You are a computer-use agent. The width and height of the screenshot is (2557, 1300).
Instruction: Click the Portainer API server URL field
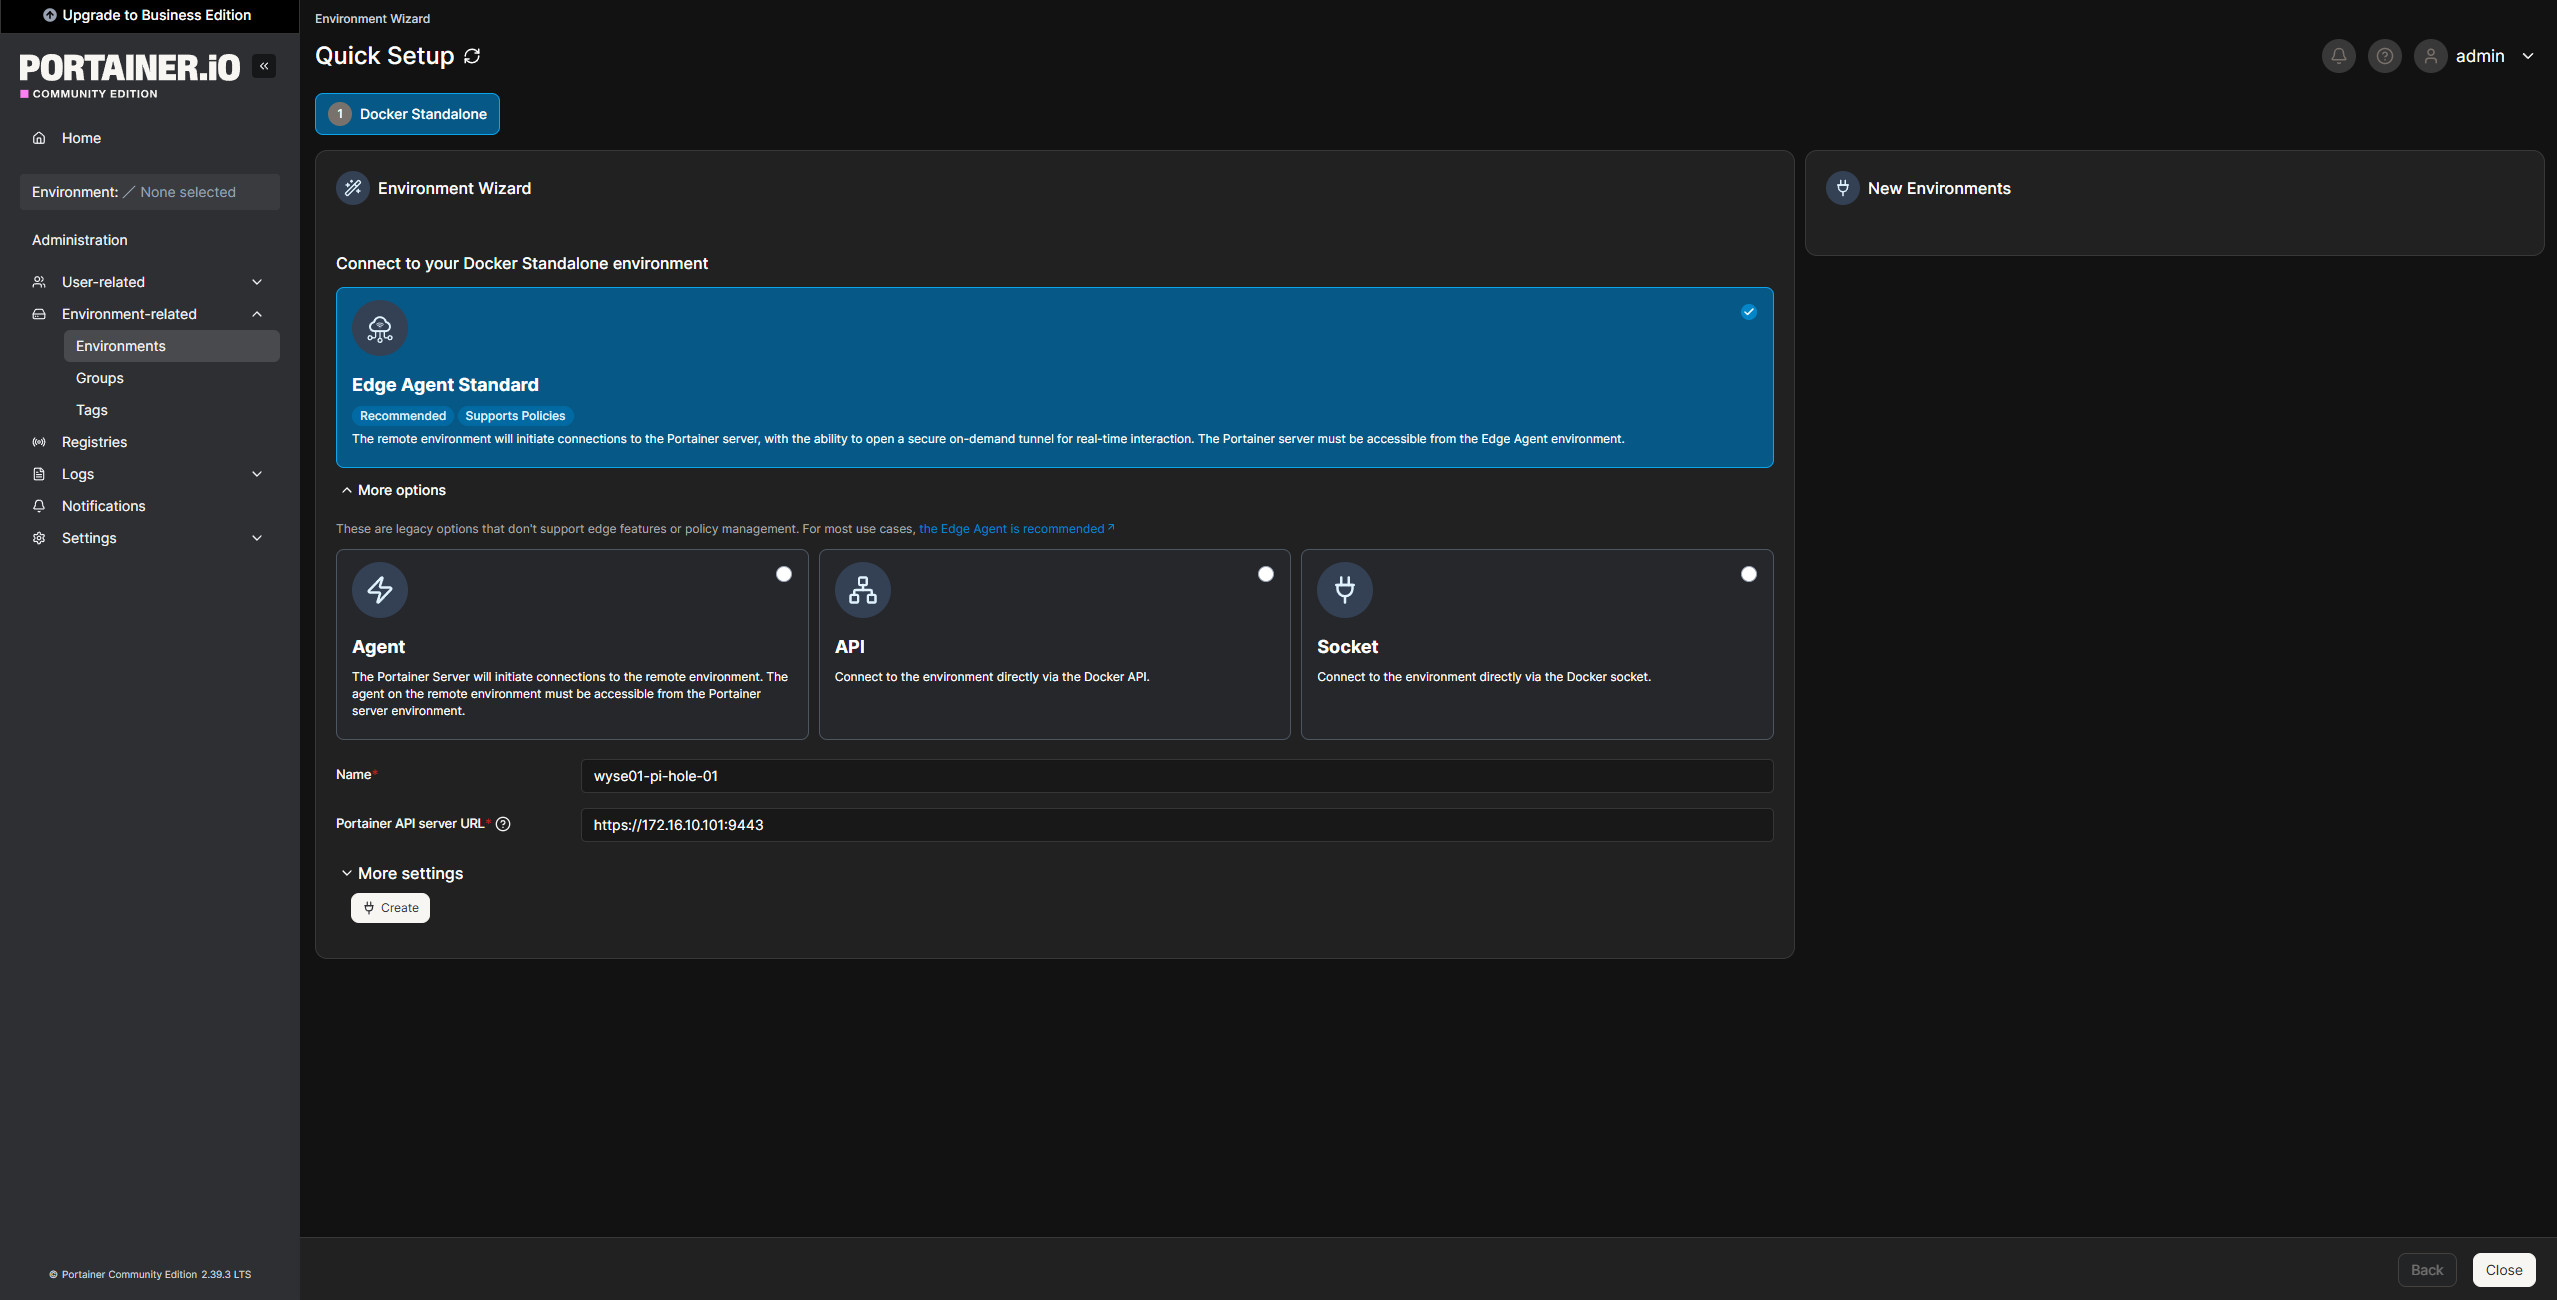(1177, 825)
